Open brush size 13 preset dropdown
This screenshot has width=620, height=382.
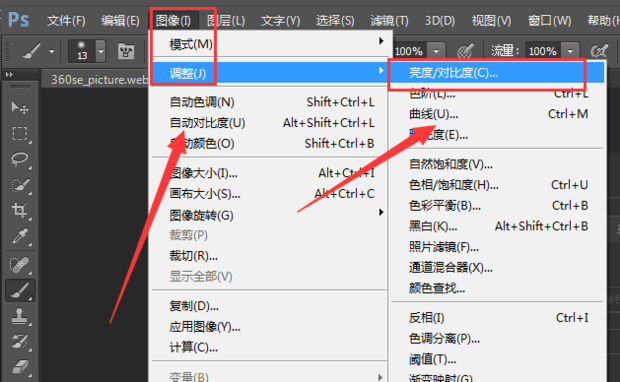[x=101, y=51]
